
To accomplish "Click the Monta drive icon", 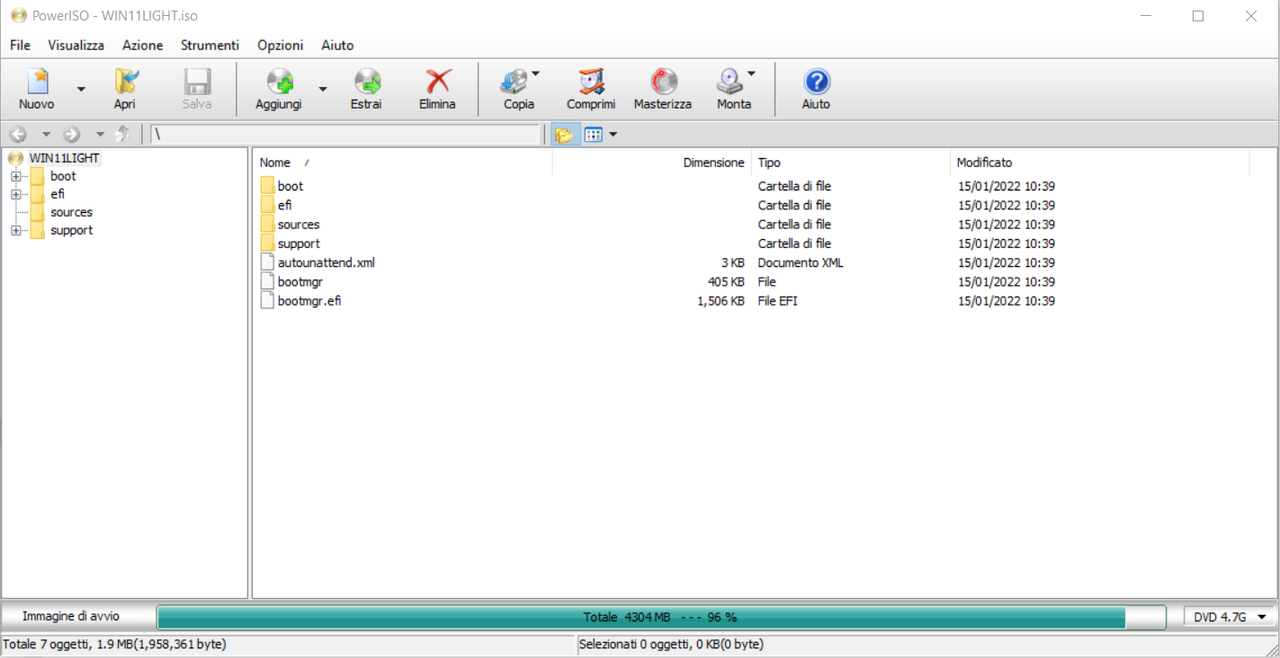I will 730,82.
